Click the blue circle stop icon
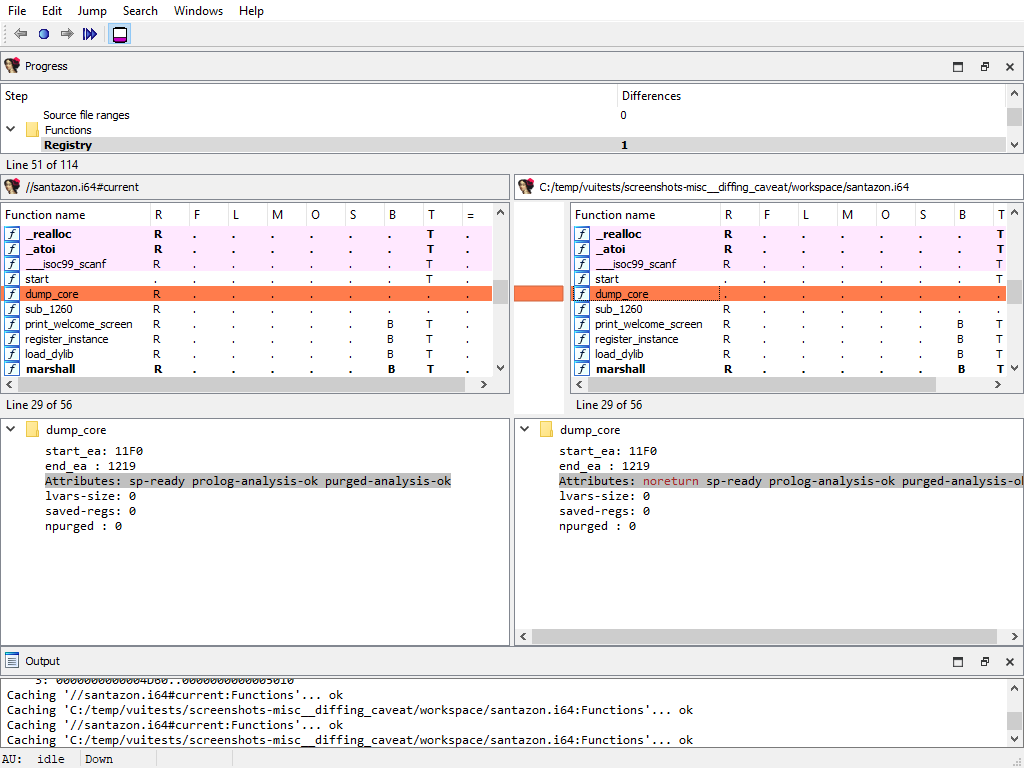The height and width of the screenshot is (768, 1024). coord(44,34)
